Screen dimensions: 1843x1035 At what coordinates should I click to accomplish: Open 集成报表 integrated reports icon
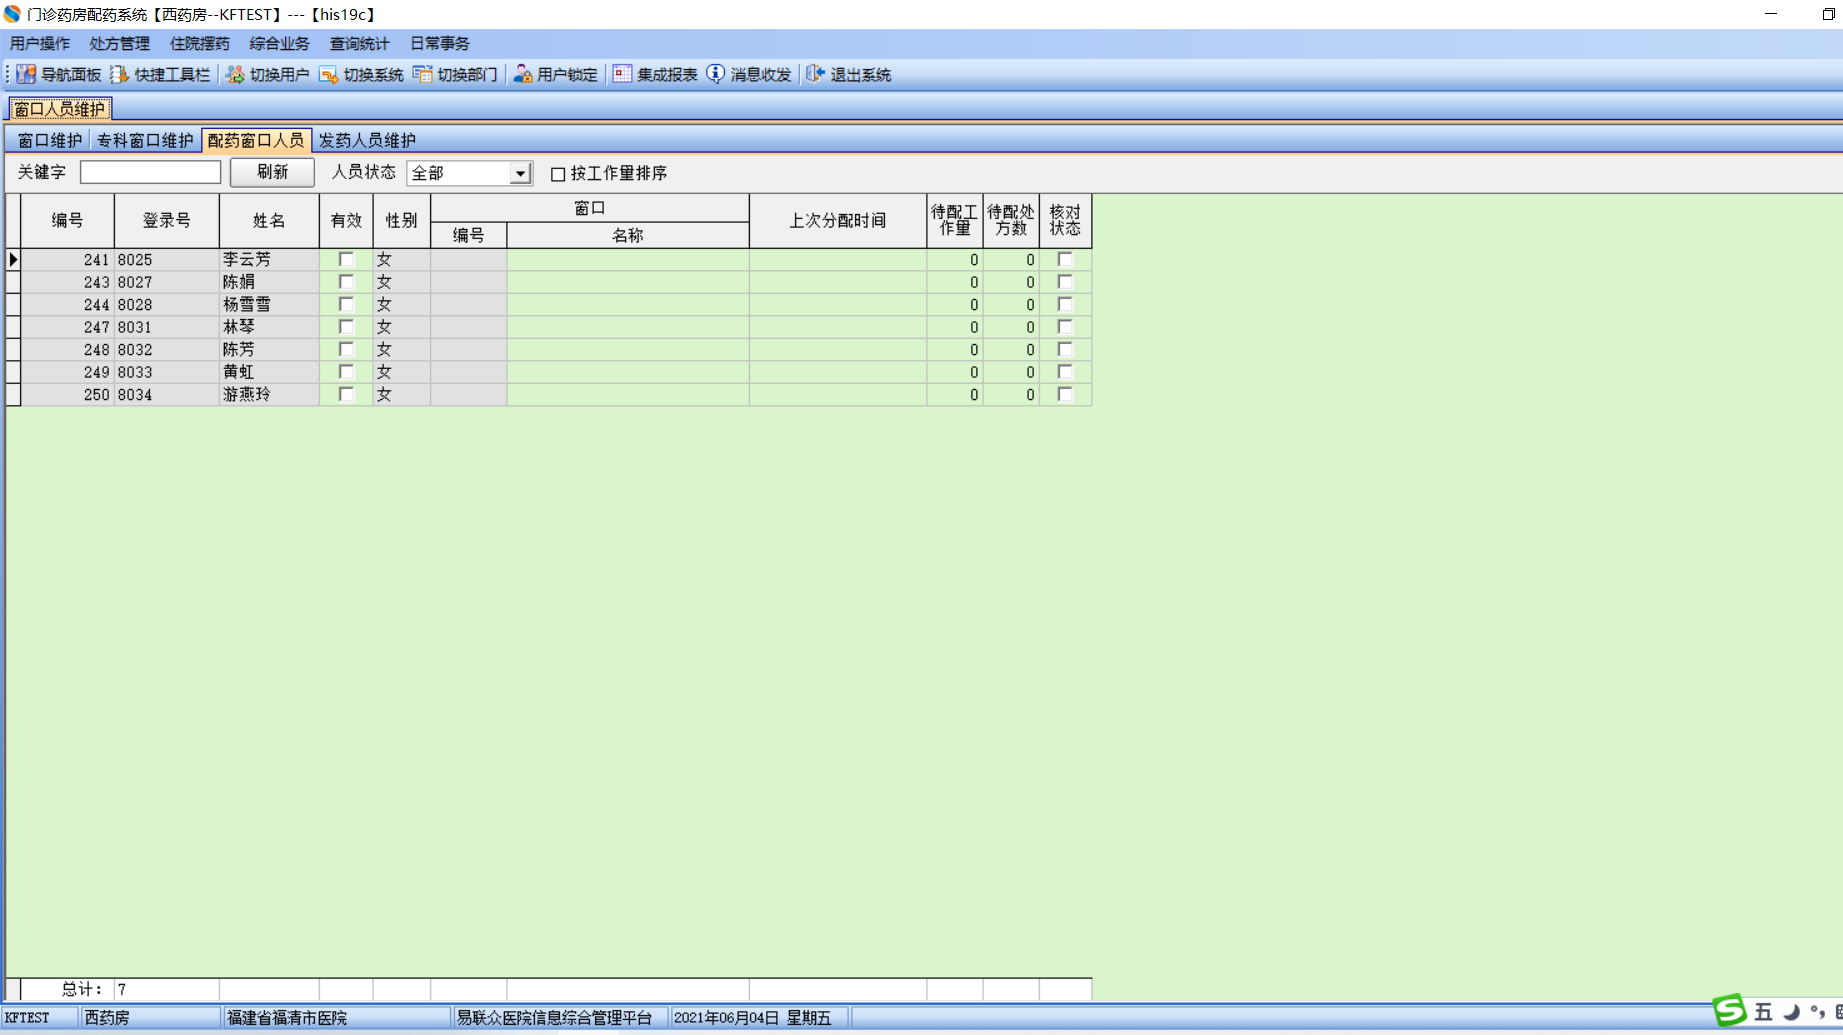(x=622, y=74)
